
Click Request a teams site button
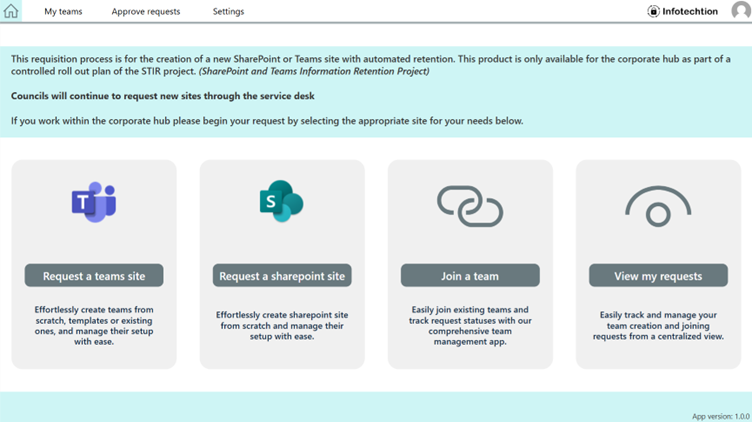pyautogui.click(x=94, y=276)
